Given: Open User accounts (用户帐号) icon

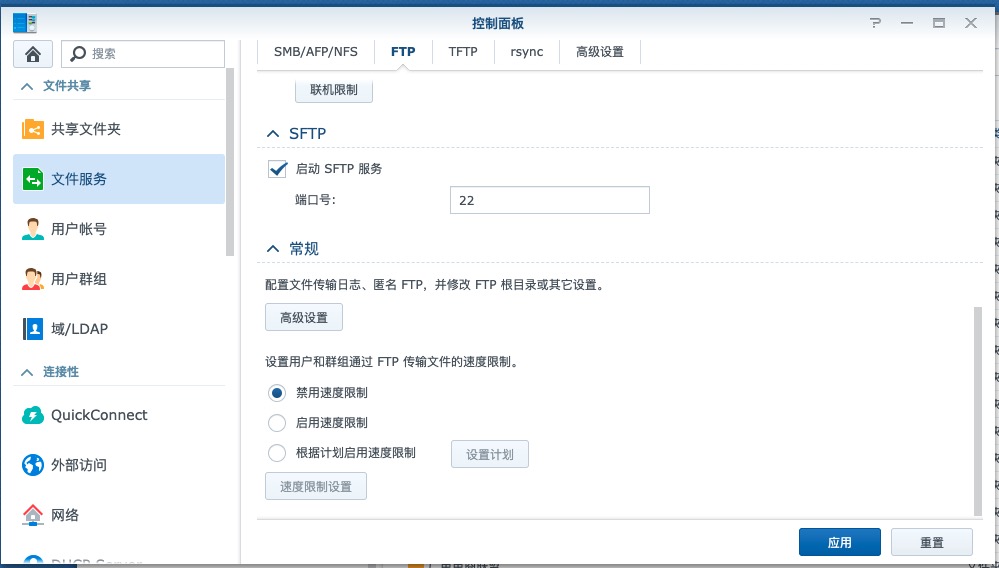Looking at the screenshot, I should [33, 230].
